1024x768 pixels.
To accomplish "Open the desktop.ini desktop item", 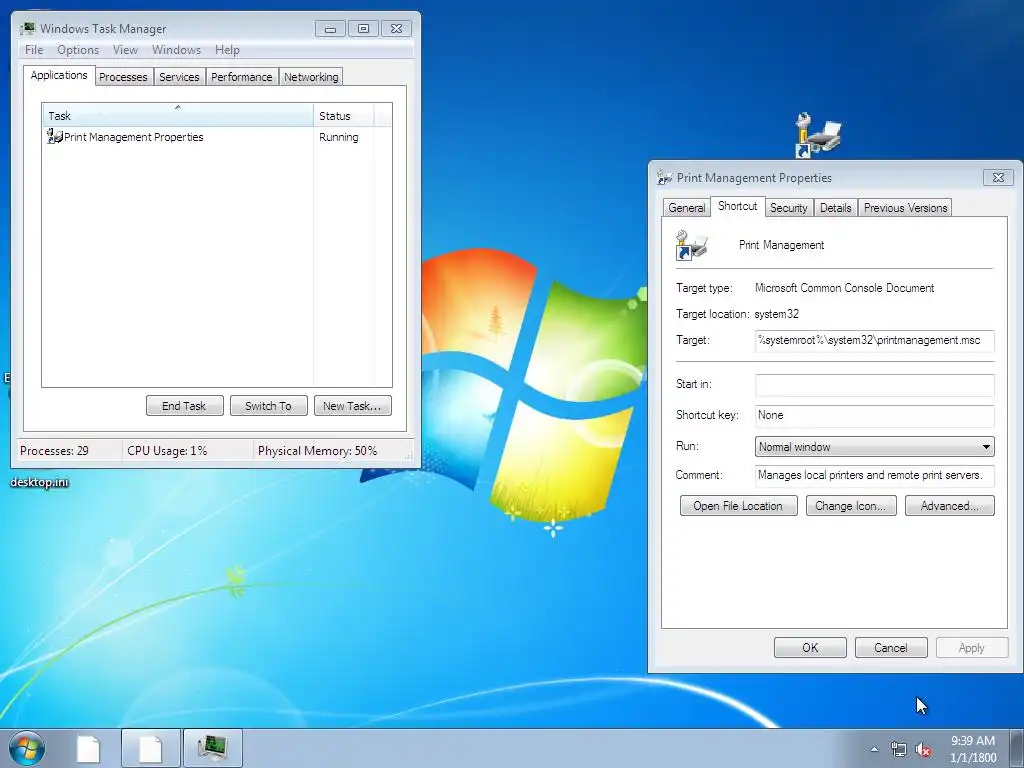I will point(39,483).
